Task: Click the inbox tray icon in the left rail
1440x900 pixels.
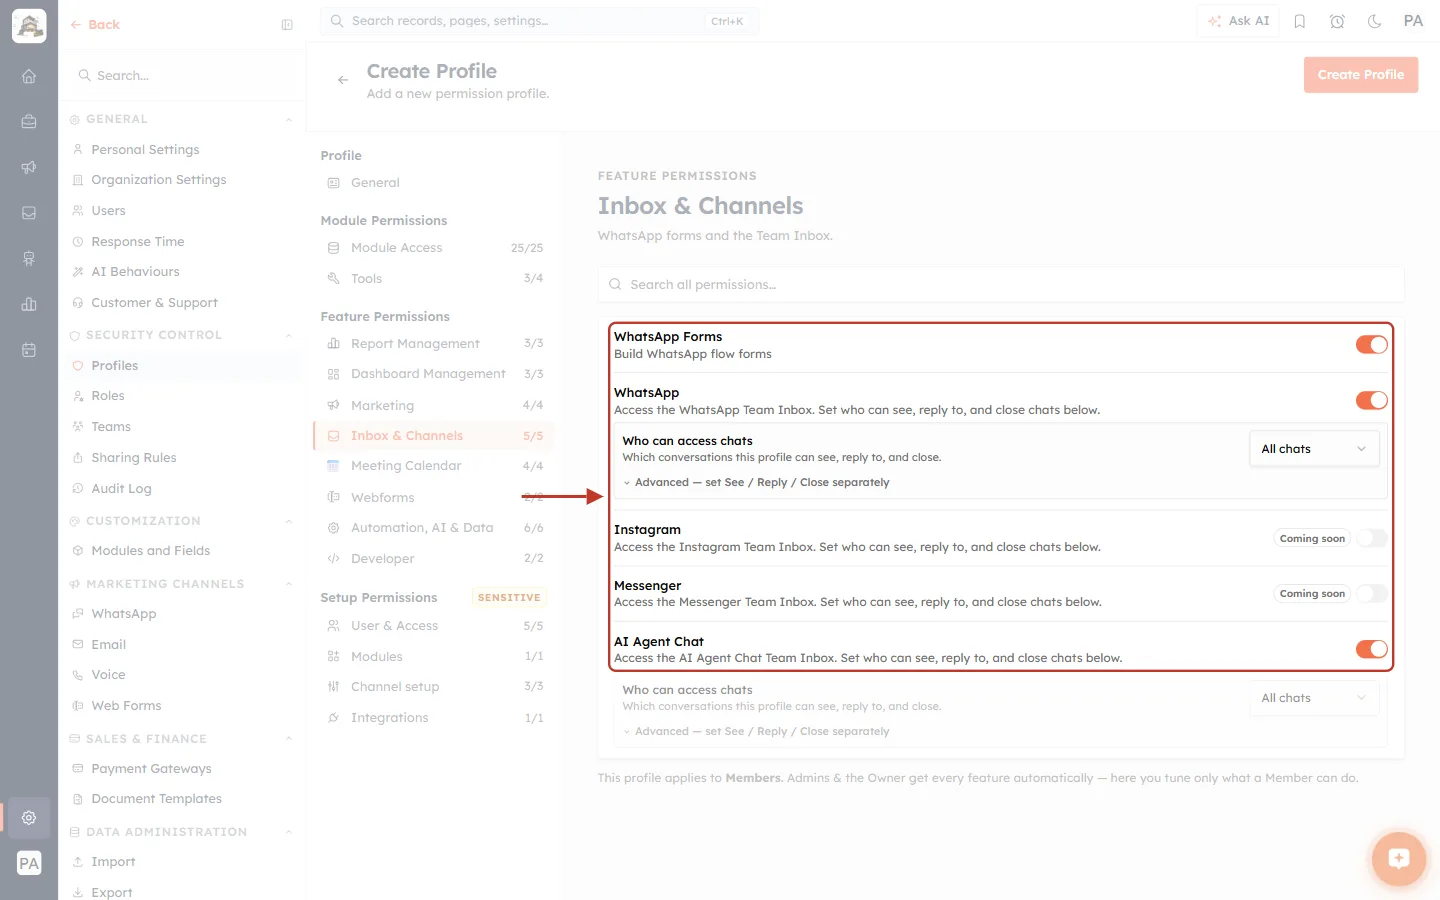Action: (x=29, y=213)
